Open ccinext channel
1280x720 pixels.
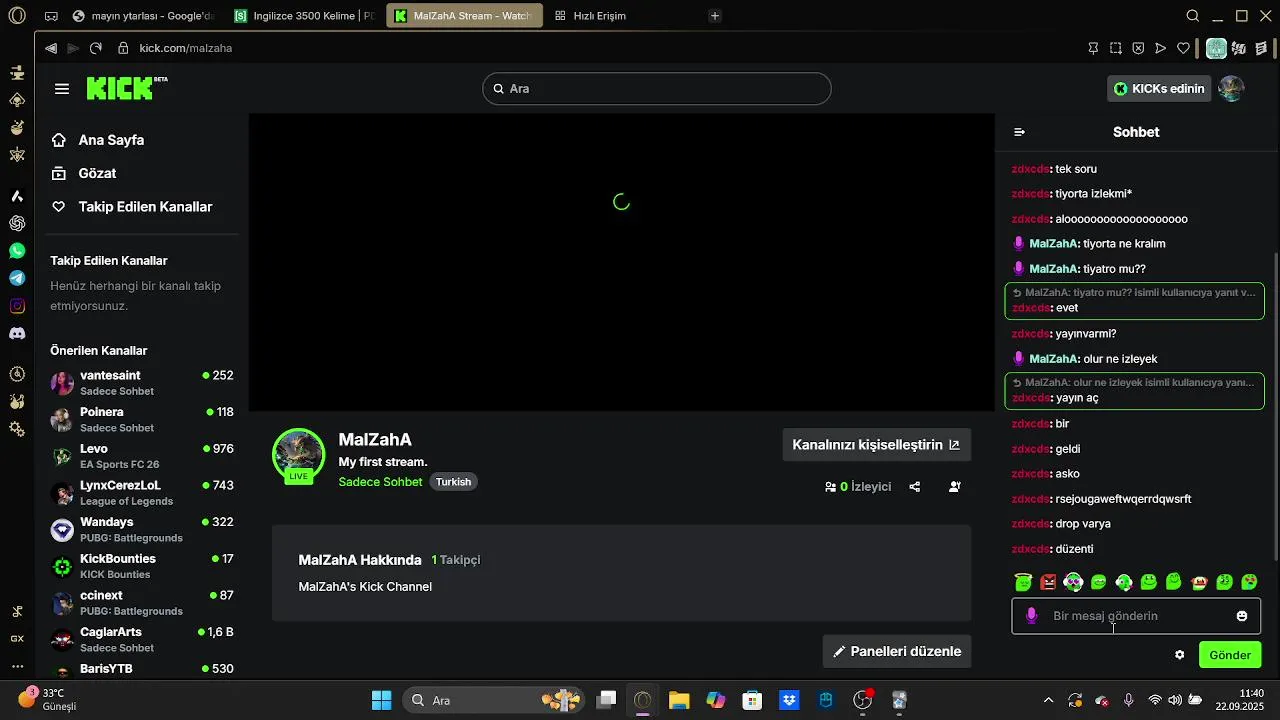[142, 602]
